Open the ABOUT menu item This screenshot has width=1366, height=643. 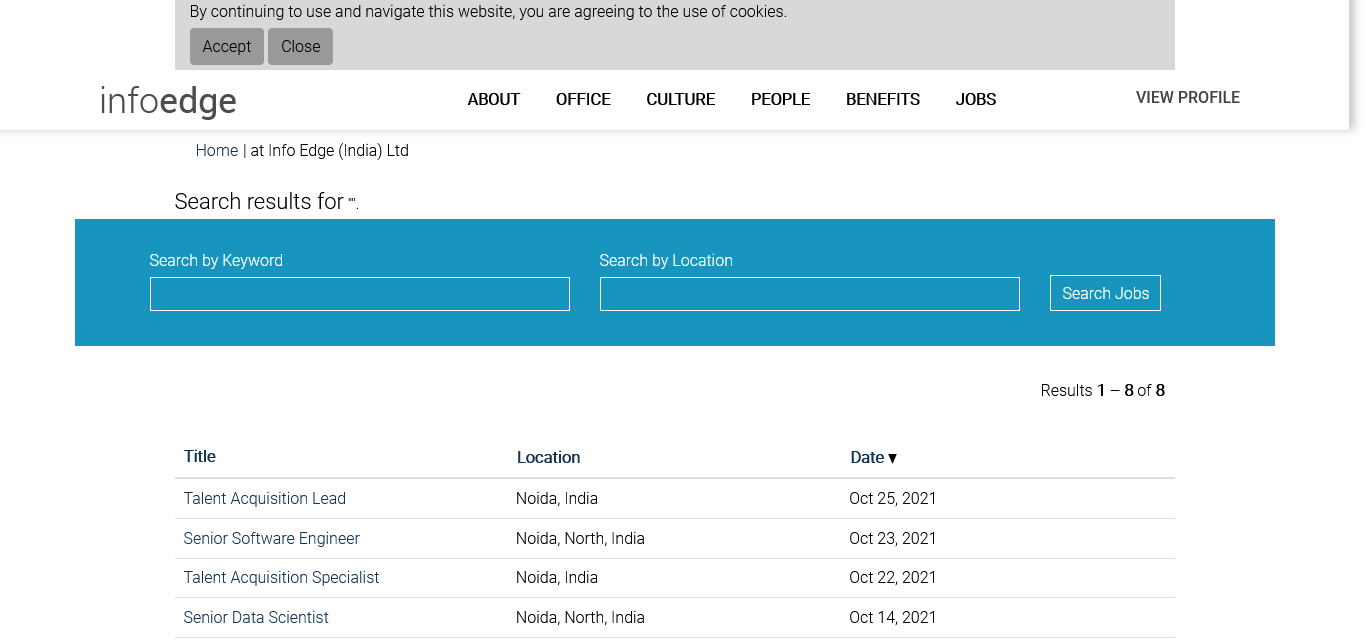click(493, 99)
